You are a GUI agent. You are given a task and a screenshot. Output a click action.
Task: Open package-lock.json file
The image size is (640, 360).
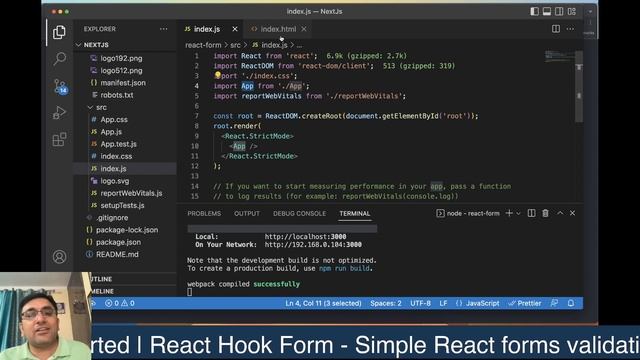[x=127, y=230]
